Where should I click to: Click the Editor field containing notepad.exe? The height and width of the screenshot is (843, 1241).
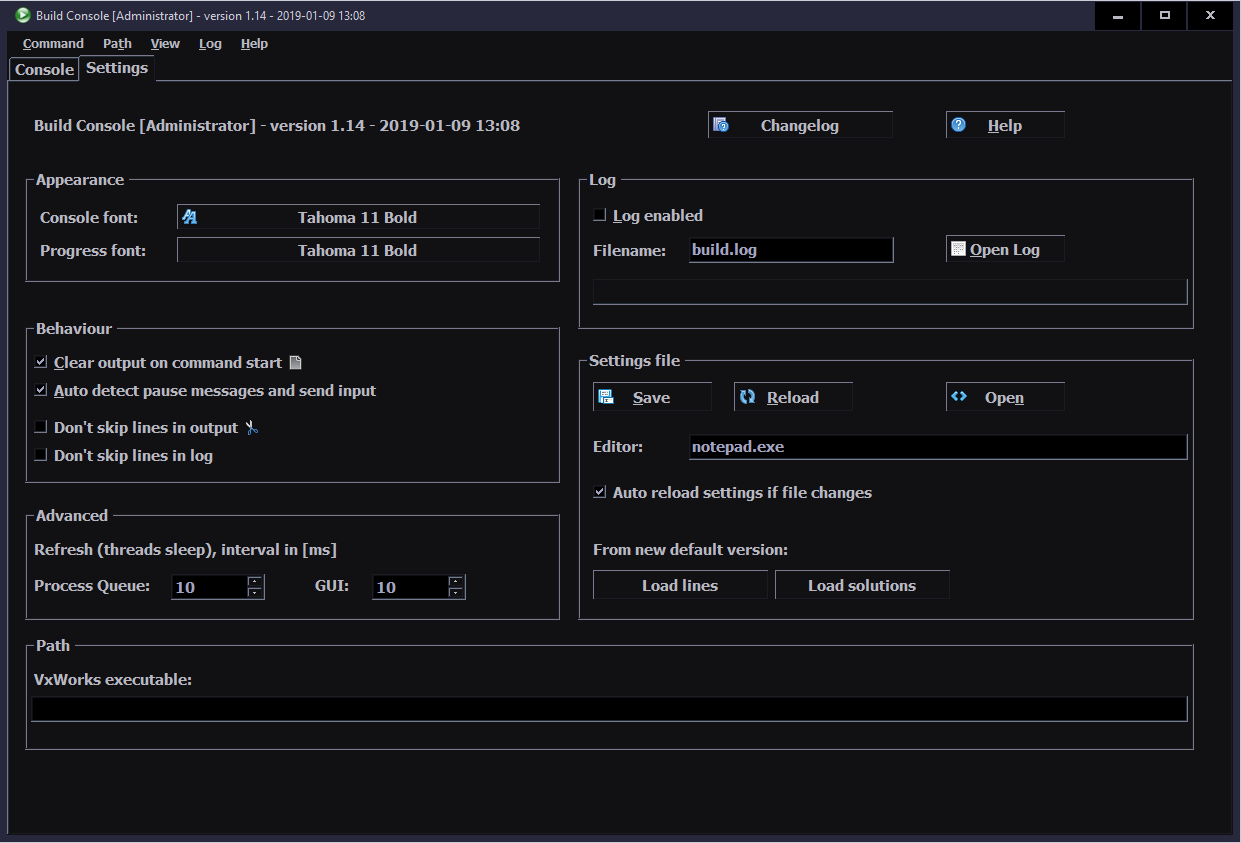click(x=938, y=447)
